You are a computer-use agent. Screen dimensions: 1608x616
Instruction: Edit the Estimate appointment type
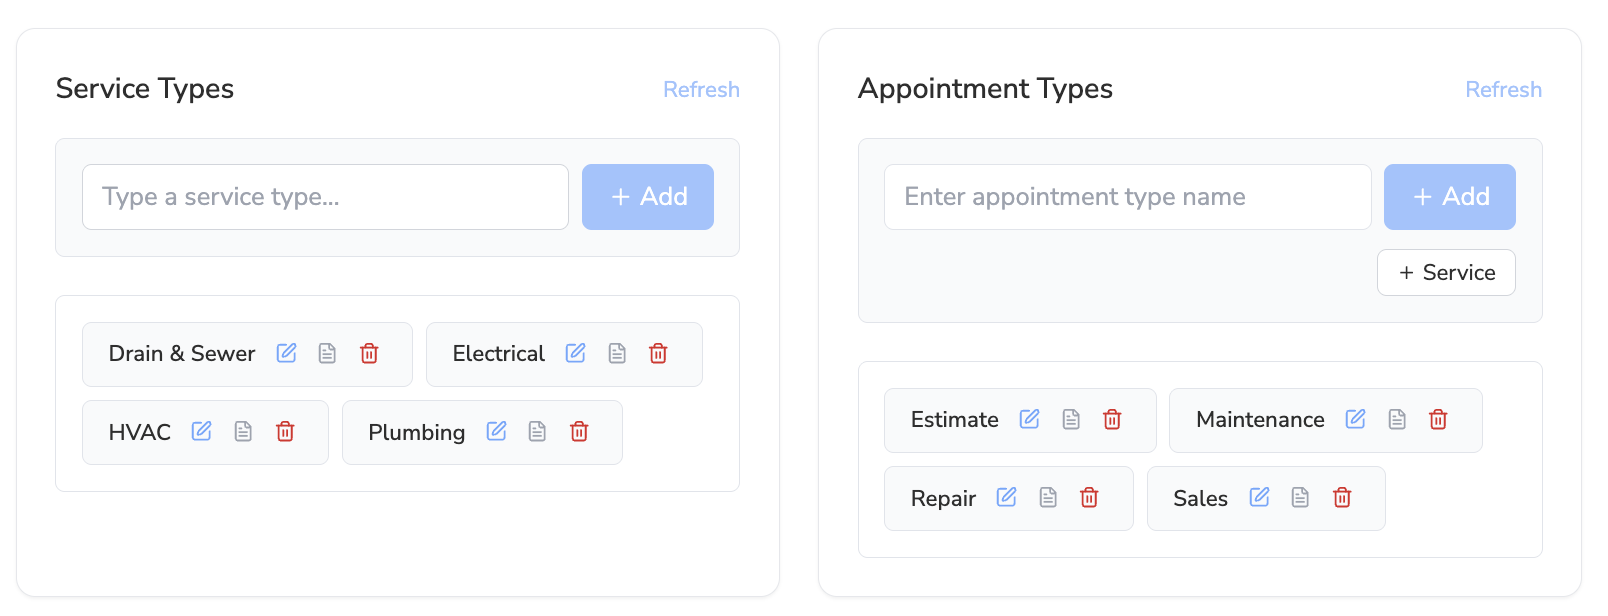[x=1029, y=419]
